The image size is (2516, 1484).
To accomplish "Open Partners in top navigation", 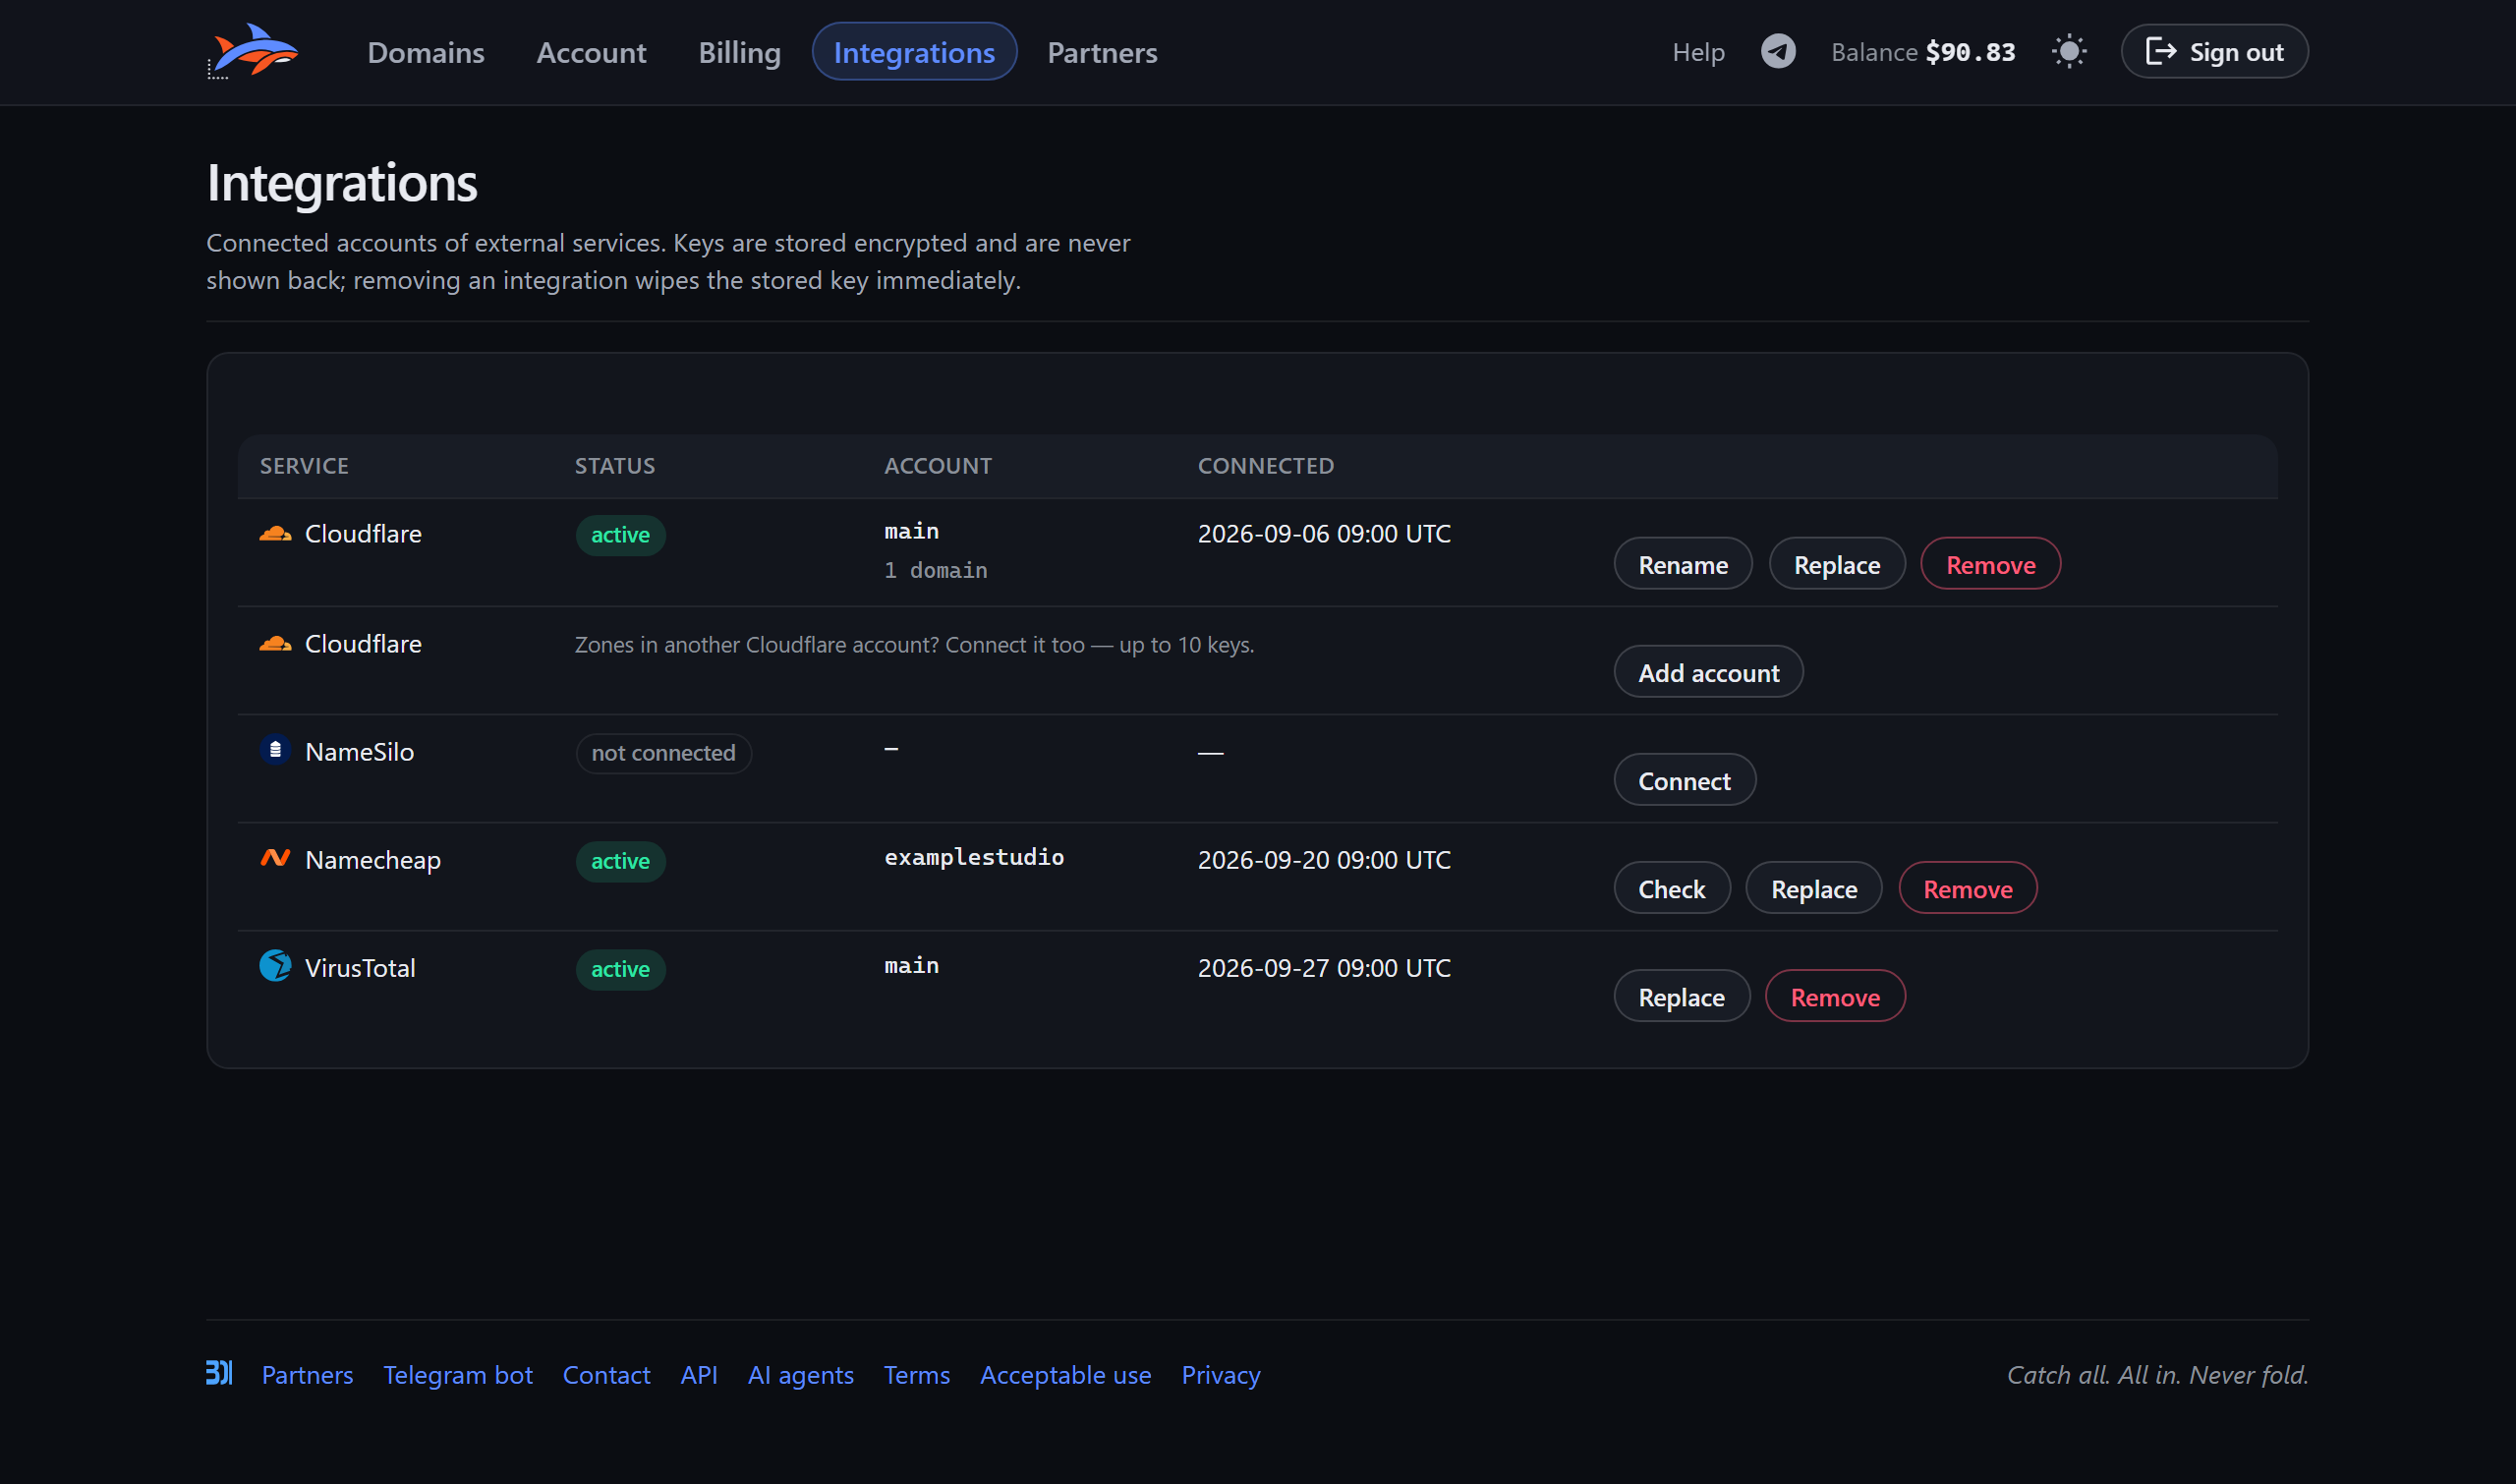I will click(1102, 52).
